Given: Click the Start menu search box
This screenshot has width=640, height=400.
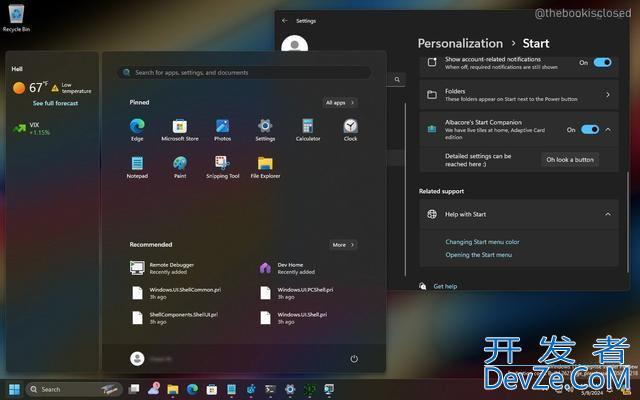Looking at the screenshot, I should pyautogui.click(x=244, y=73).
